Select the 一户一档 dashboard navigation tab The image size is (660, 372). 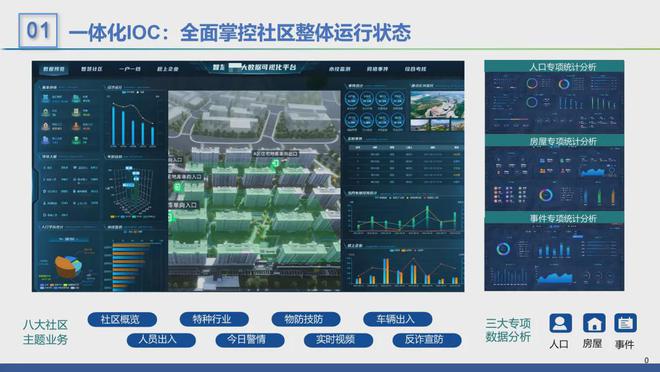pyautogui.click(x=130, y=69)
